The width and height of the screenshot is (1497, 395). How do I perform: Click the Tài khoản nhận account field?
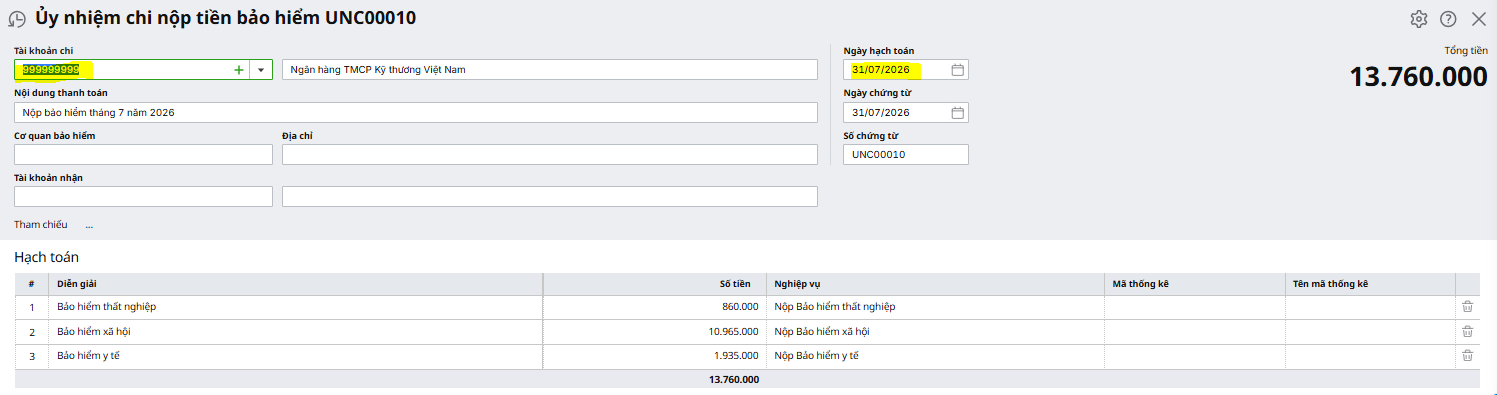[143, 196]
